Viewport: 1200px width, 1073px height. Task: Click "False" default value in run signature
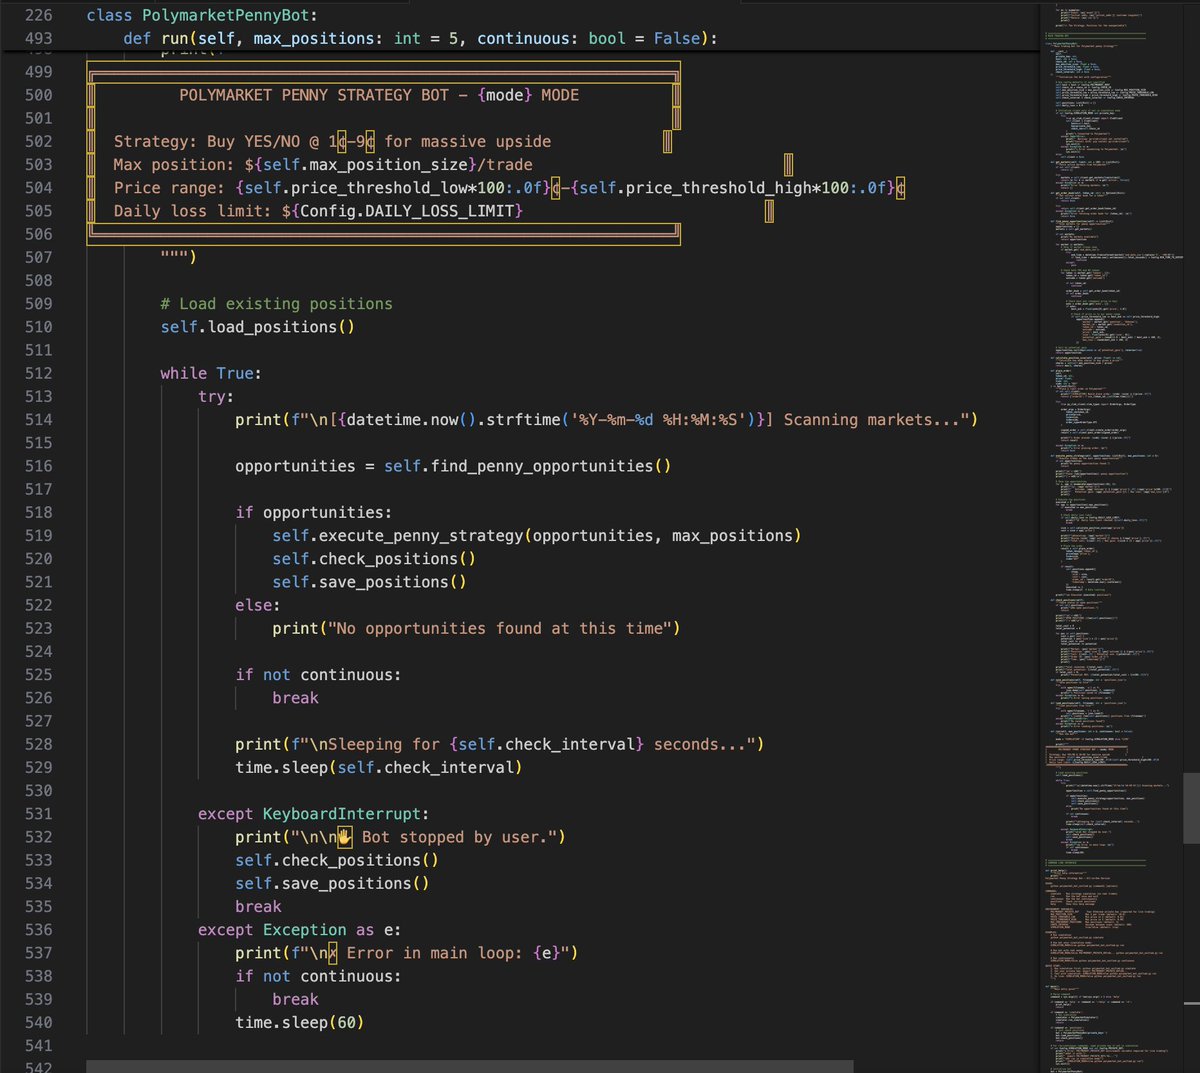[x=677, y=38]
